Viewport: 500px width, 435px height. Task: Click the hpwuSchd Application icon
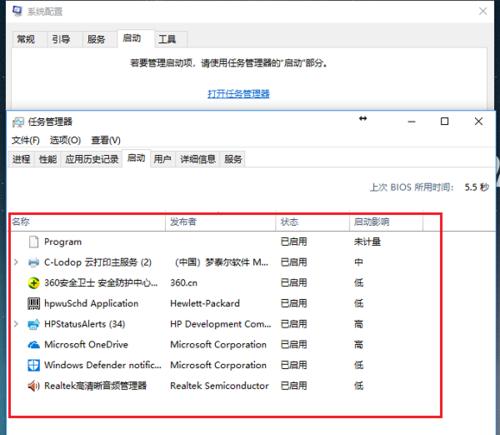[x=34, y=304]
